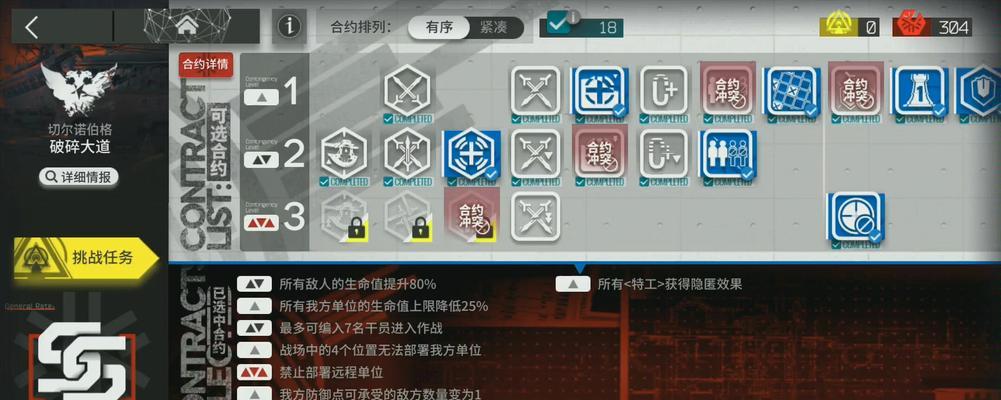Collapse the selected contracts panel blue arrow
Screen dimensions: 1001x400
coord(580,269)
